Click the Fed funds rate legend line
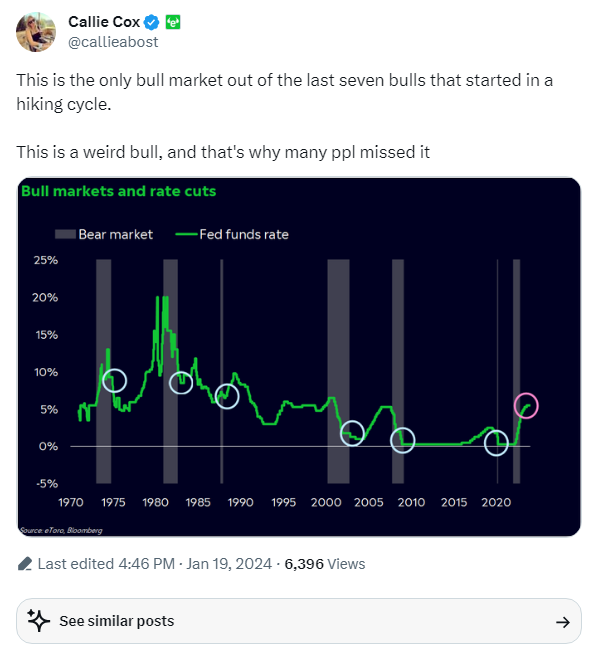Screen dimensions: 598x652 pos(186,235)
